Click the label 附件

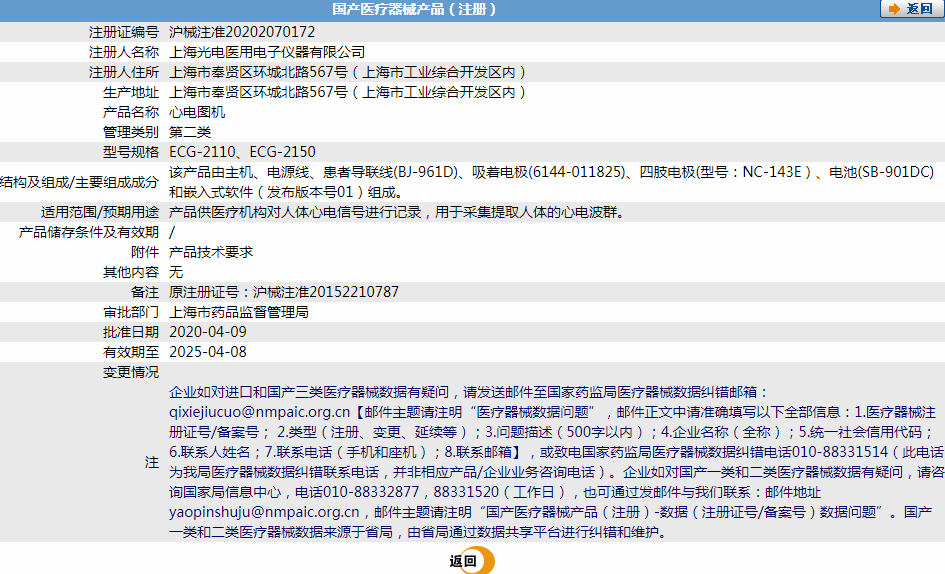[145, 252]
